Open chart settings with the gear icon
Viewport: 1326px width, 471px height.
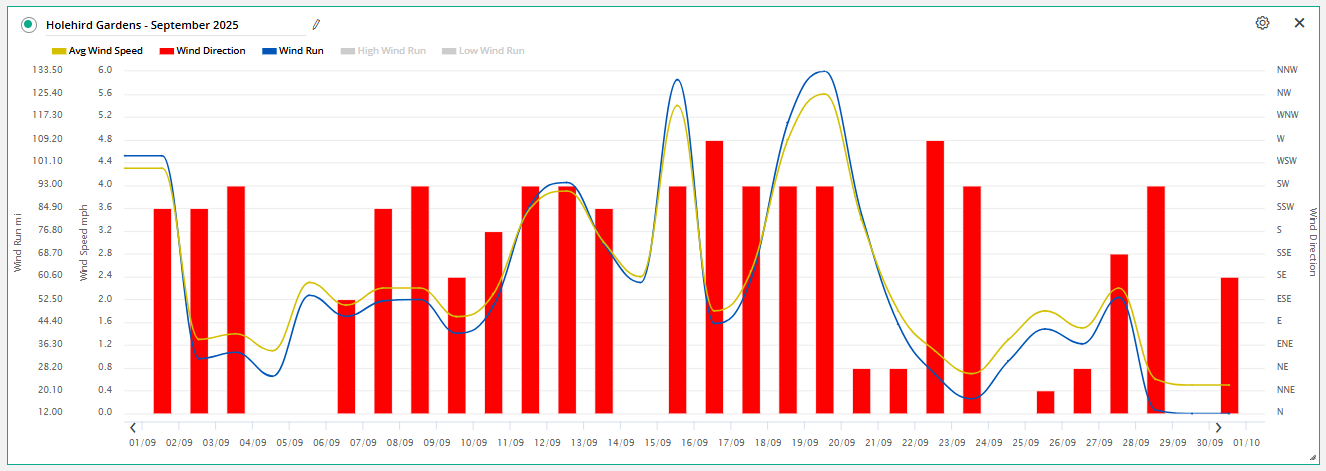(x=1262, y=23)
